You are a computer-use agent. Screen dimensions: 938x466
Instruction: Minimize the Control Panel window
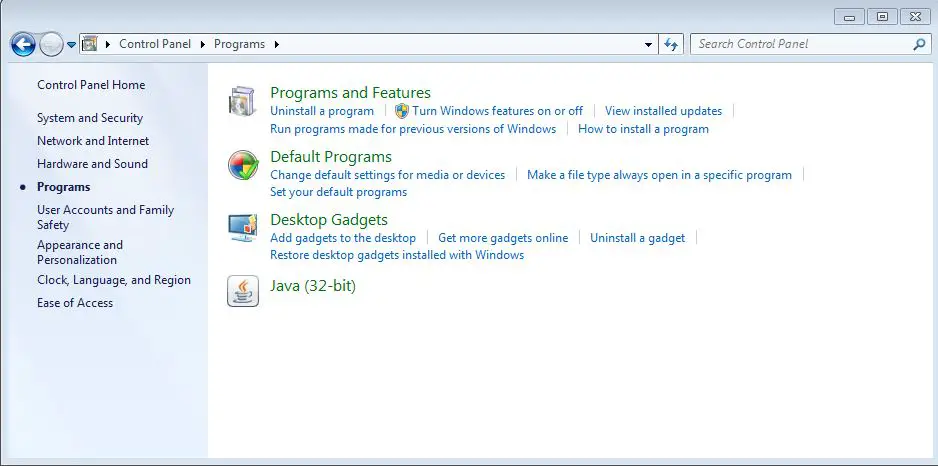tap(849, 17)
